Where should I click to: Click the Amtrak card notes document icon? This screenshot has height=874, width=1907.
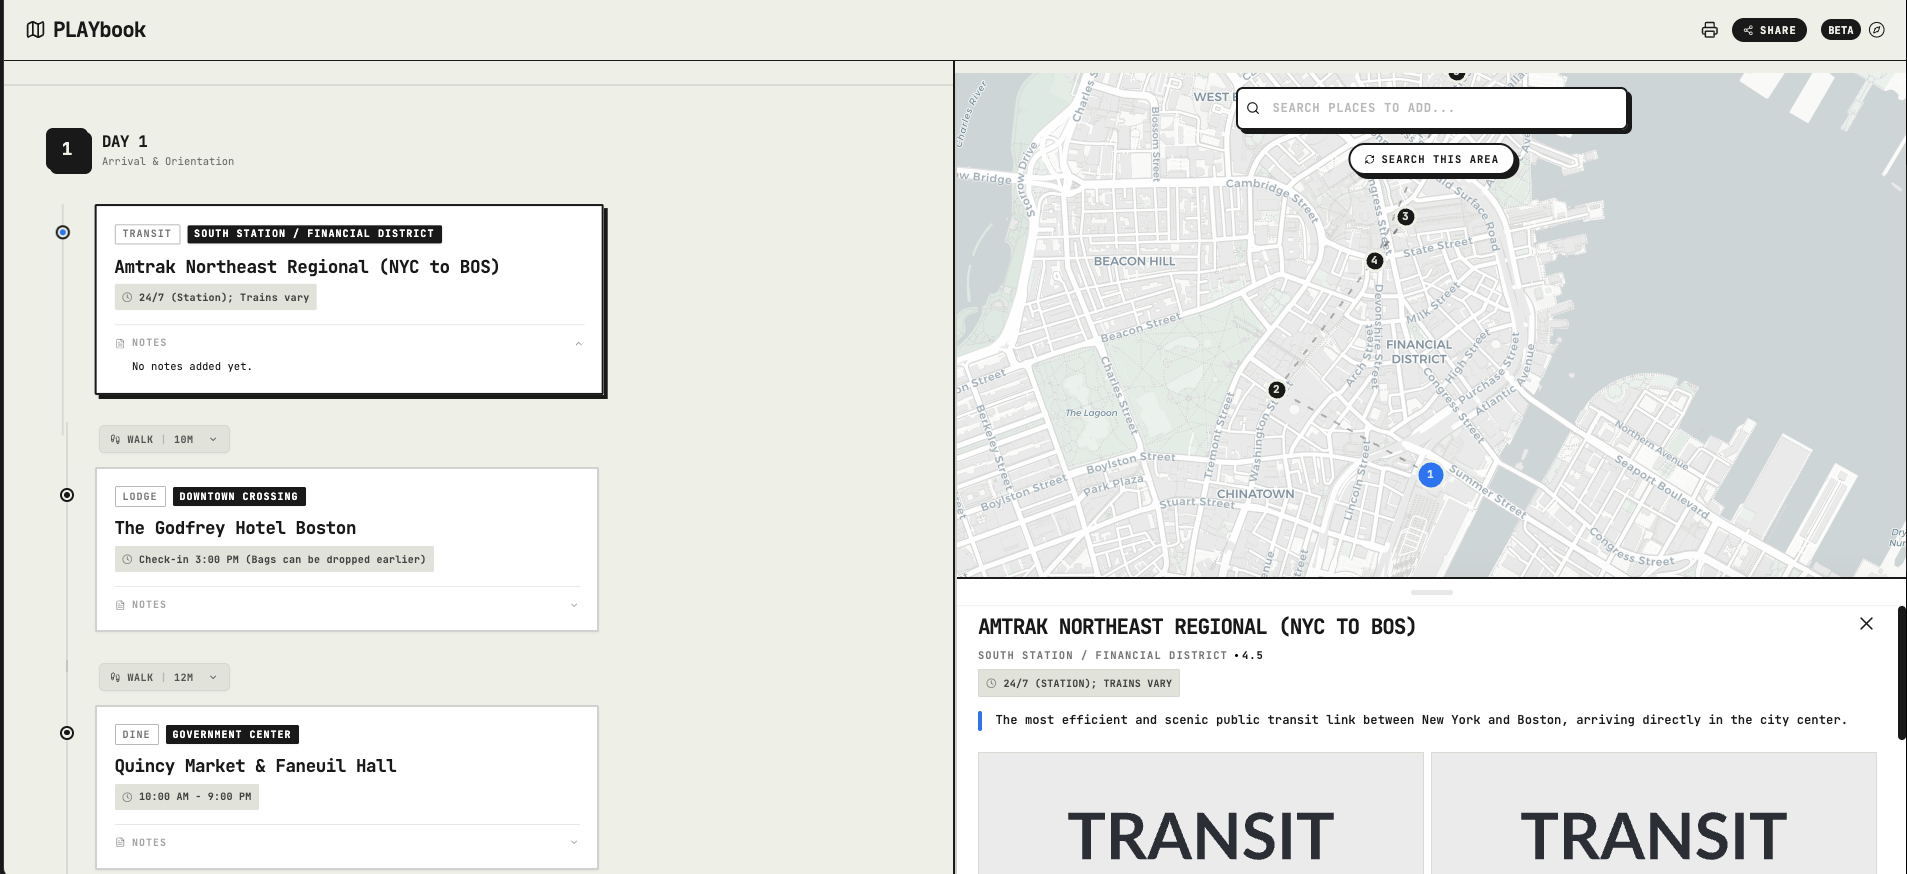point(120,343)
